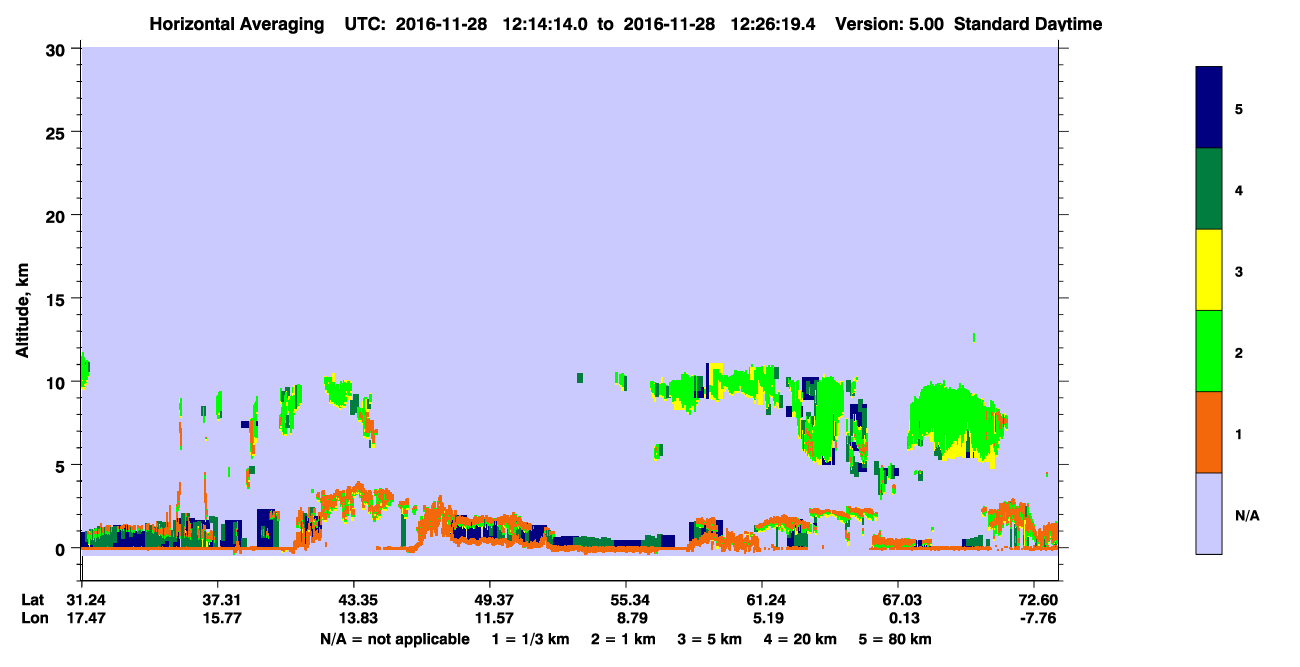Click the bright green color bar segment 2
This screenshot has height=667, width=1300.
click(1209, 351)
